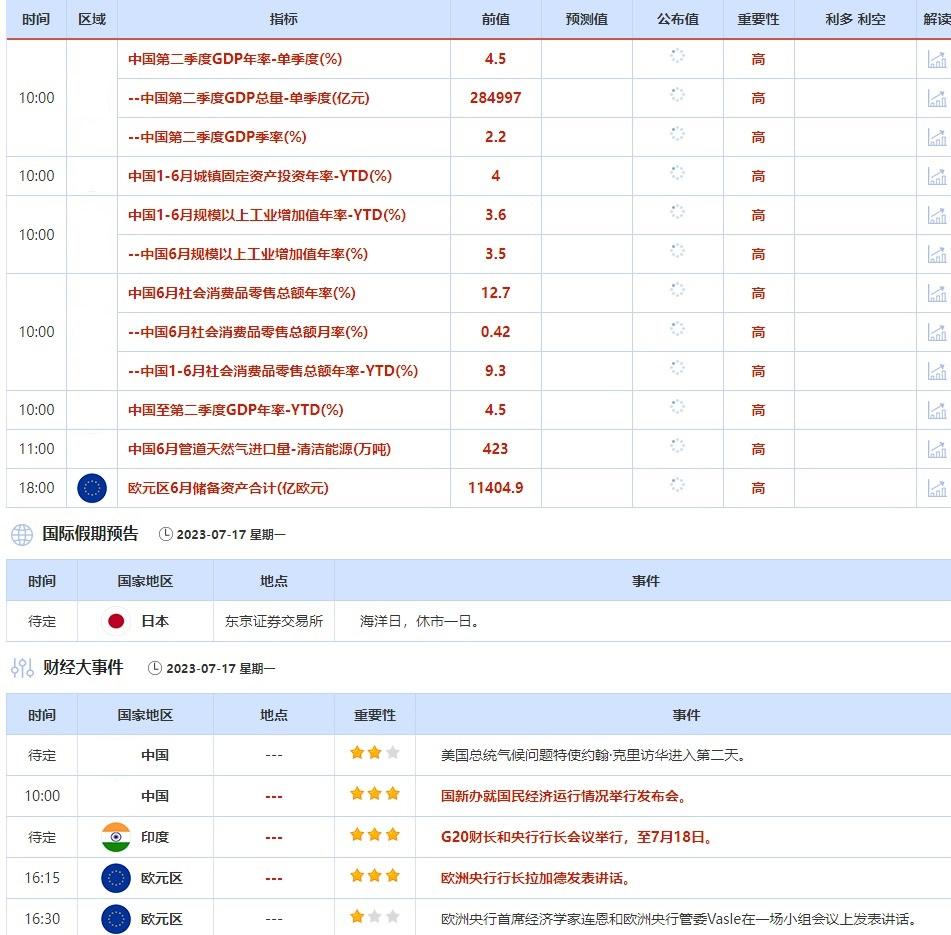Click 重要性 header in the events table

(x=373, y=714)
